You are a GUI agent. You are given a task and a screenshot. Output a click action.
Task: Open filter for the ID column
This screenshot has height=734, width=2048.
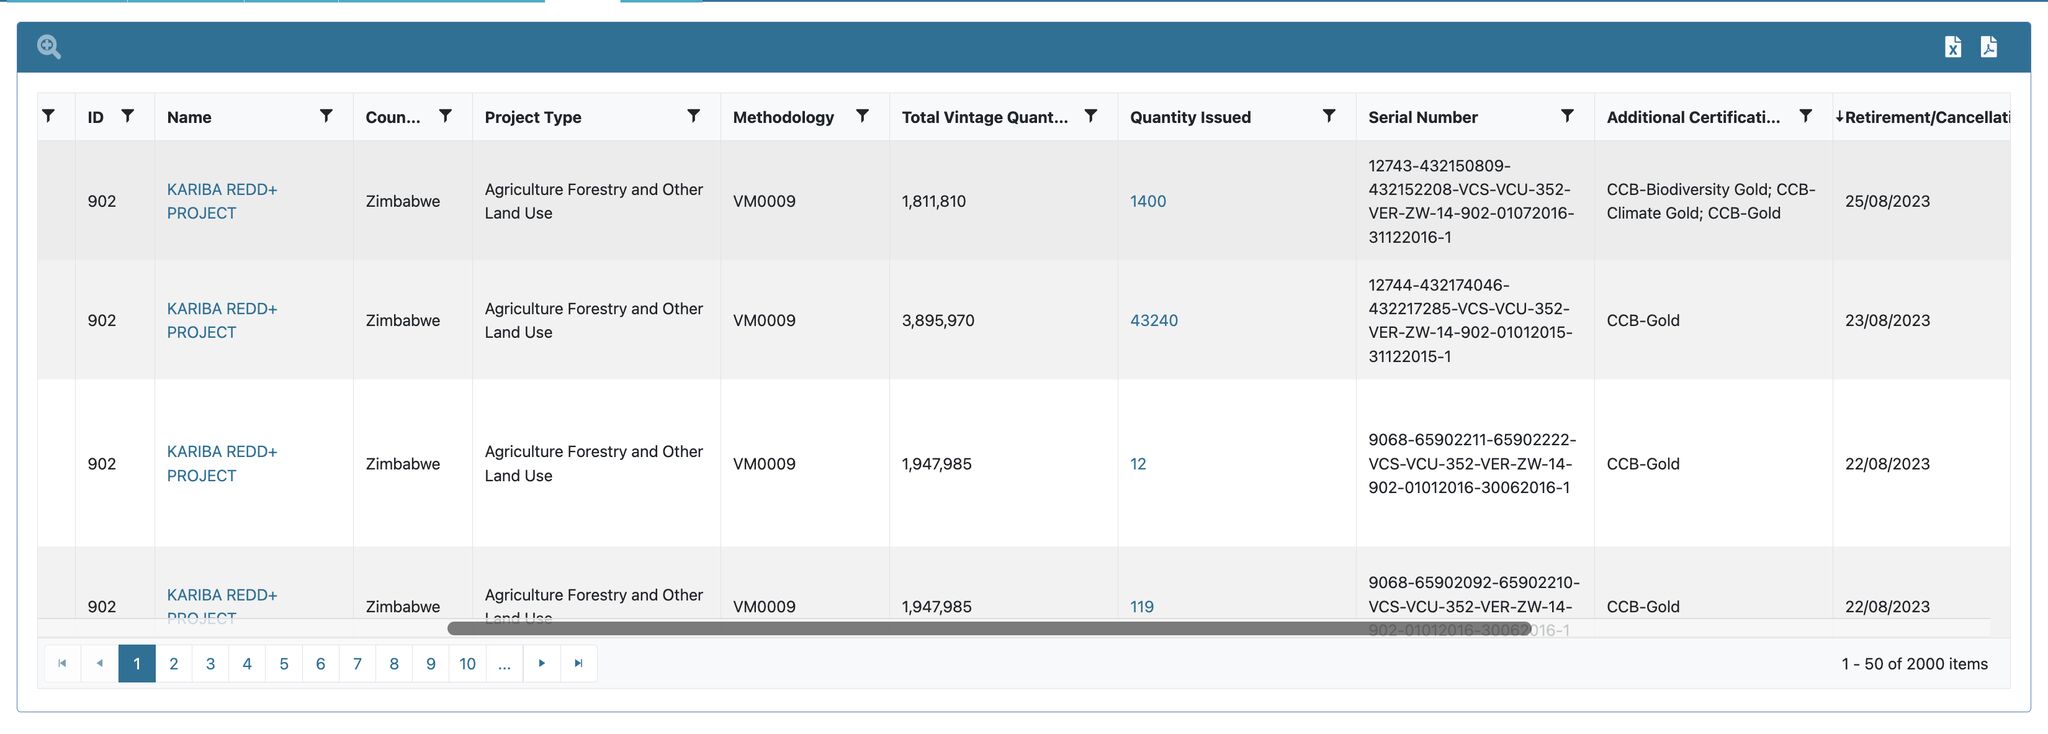(128, 116)
